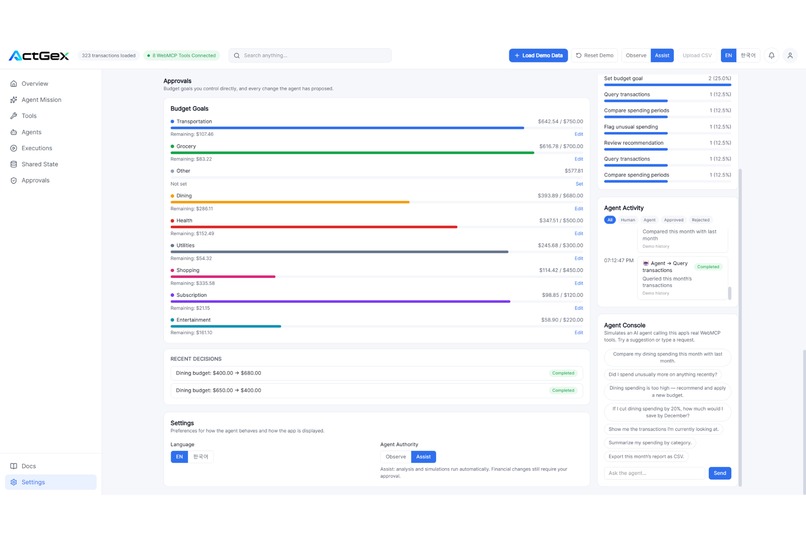Viewport: 806px width, 537px height.
Task: Edit the Subscription budget goal
Action: click(579, 308)
